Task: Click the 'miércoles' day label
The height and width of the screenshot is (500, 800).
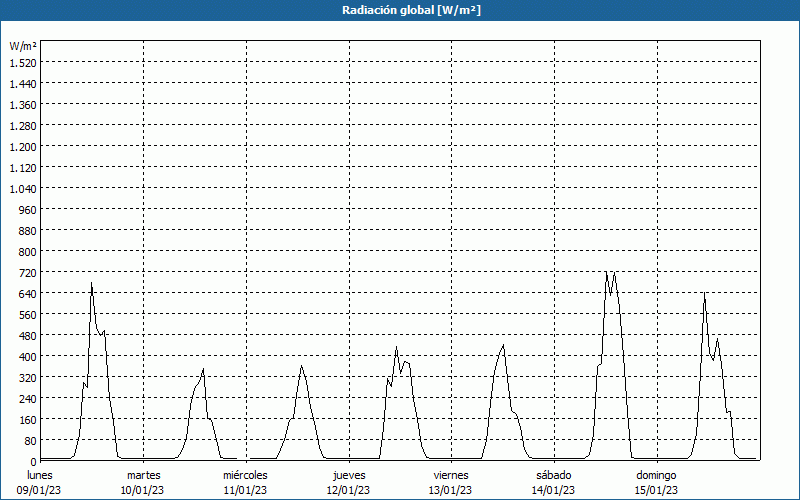Action: tap(245, 475)
